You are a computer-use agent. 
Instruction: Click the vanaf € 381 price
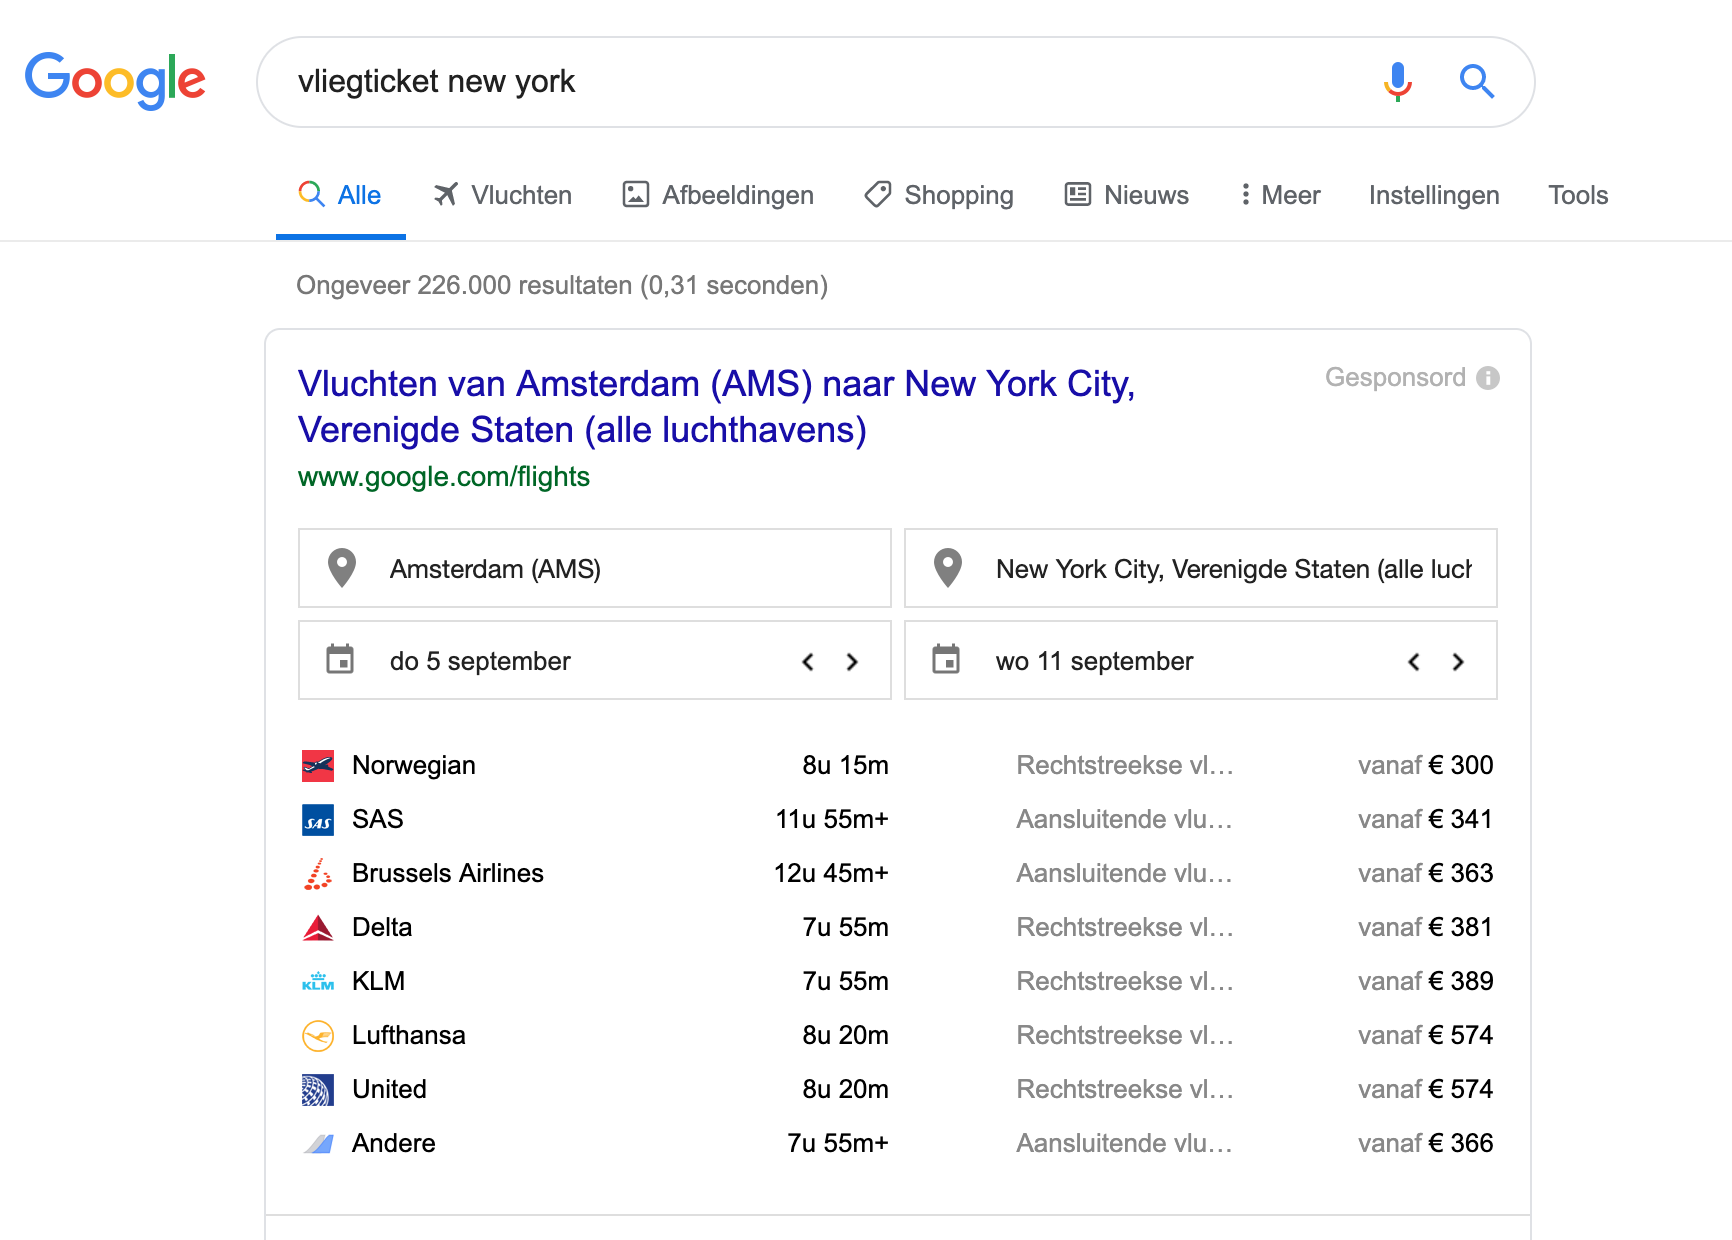pos(1425,928)
